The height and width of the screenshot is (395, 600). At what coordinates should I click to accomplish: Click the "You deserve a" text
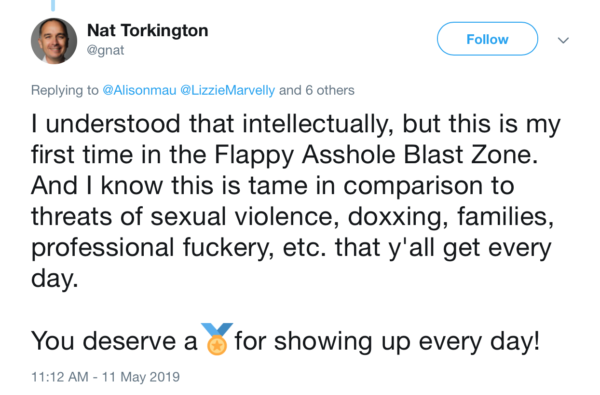click(x=114, y=341)
